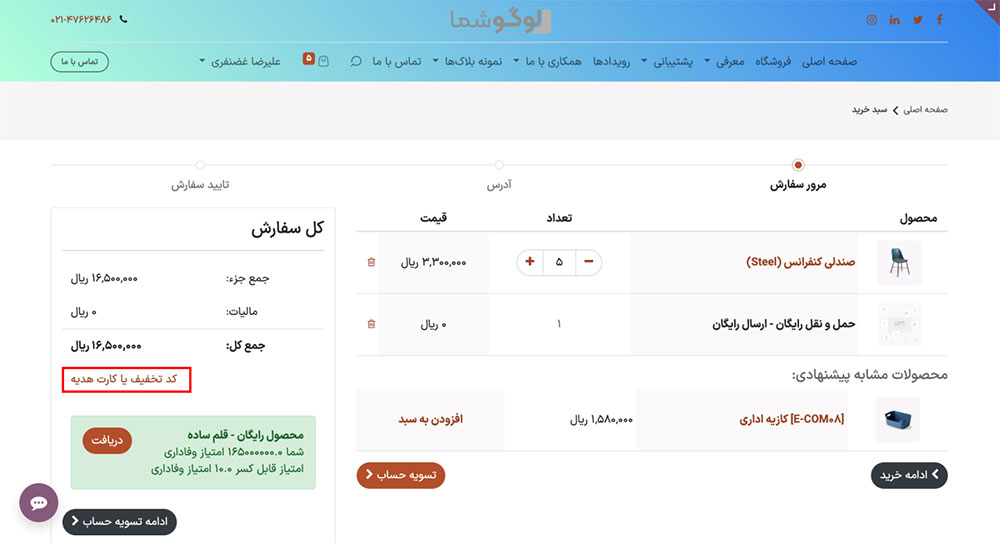Remove the حمل و نقل رایگان row via trash icon
This screenshot has width=1000, height=543.
372,324
